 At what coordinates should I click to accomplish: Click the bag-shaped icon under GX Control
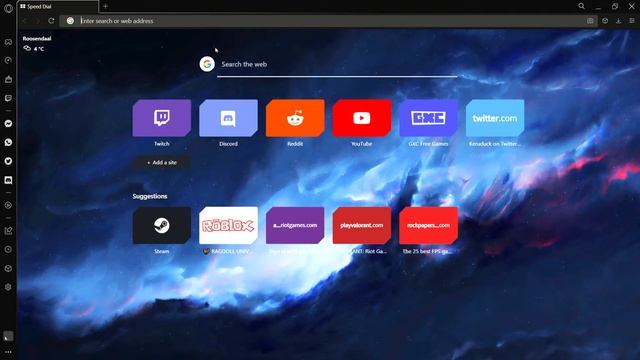coord(8,79)
